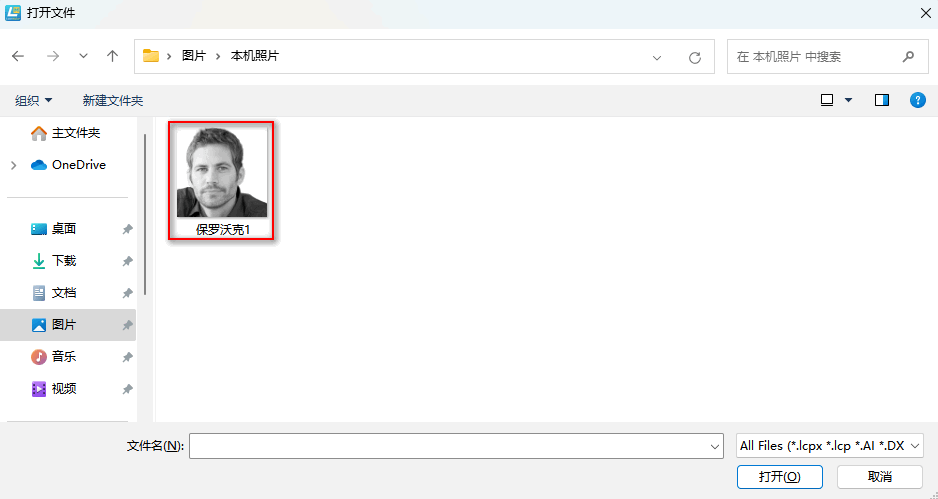Refresh the current folder view
Image resolution: width=938 pixels, height=499 pixels.
coord(695,57)
